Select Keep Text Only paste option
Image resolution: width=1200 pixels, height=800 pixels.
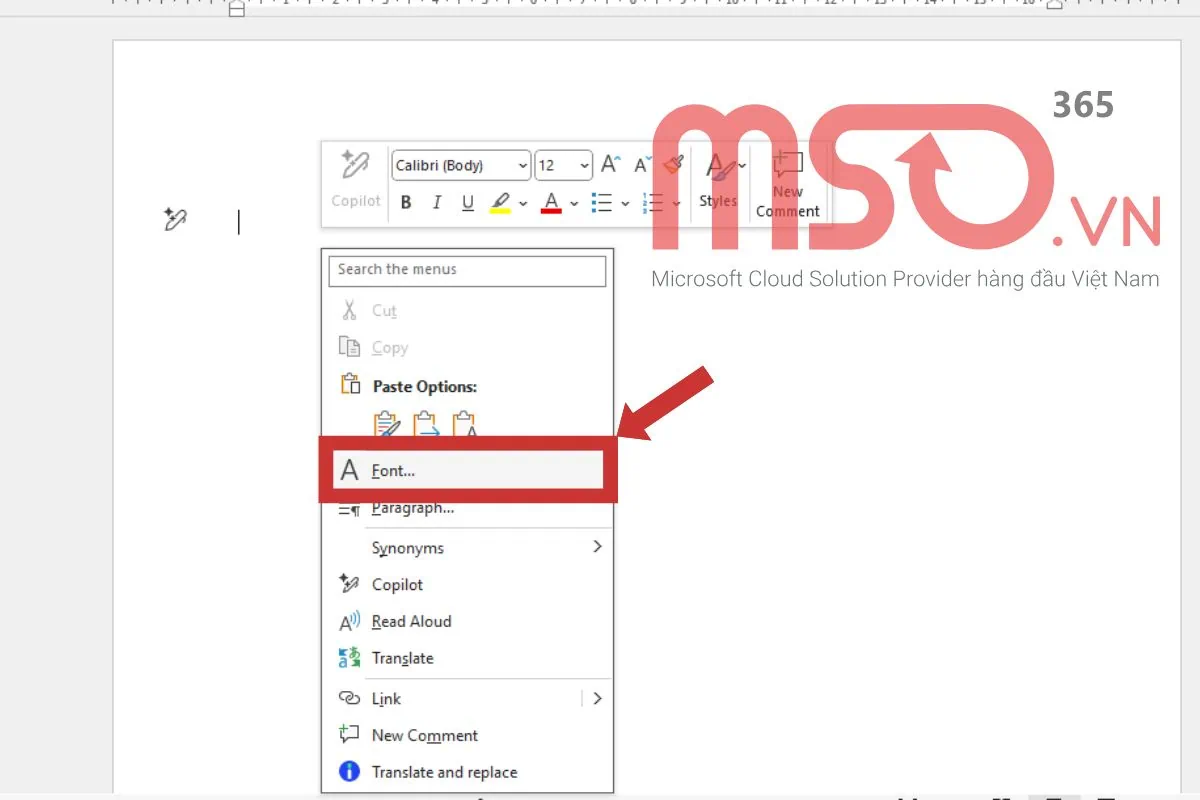coord(464,425)
